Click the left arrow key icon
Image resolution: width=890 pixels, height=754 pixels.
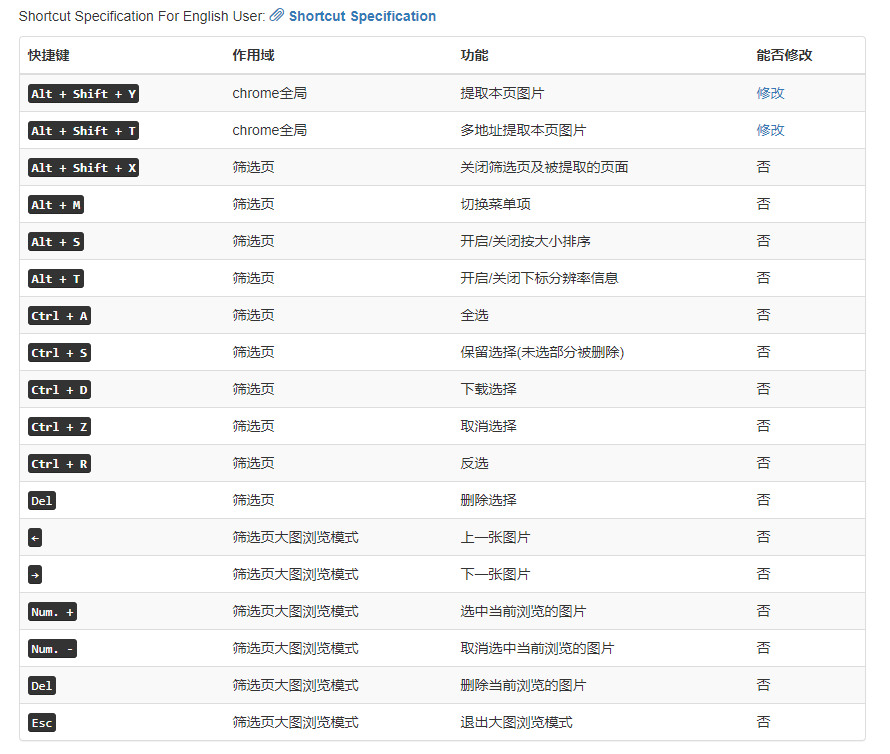pos(36,538)
